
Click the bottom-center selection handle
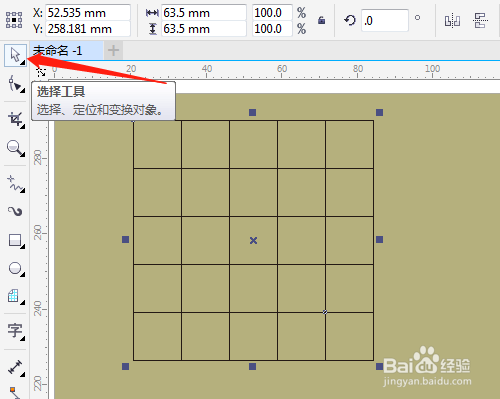[252, 366]
